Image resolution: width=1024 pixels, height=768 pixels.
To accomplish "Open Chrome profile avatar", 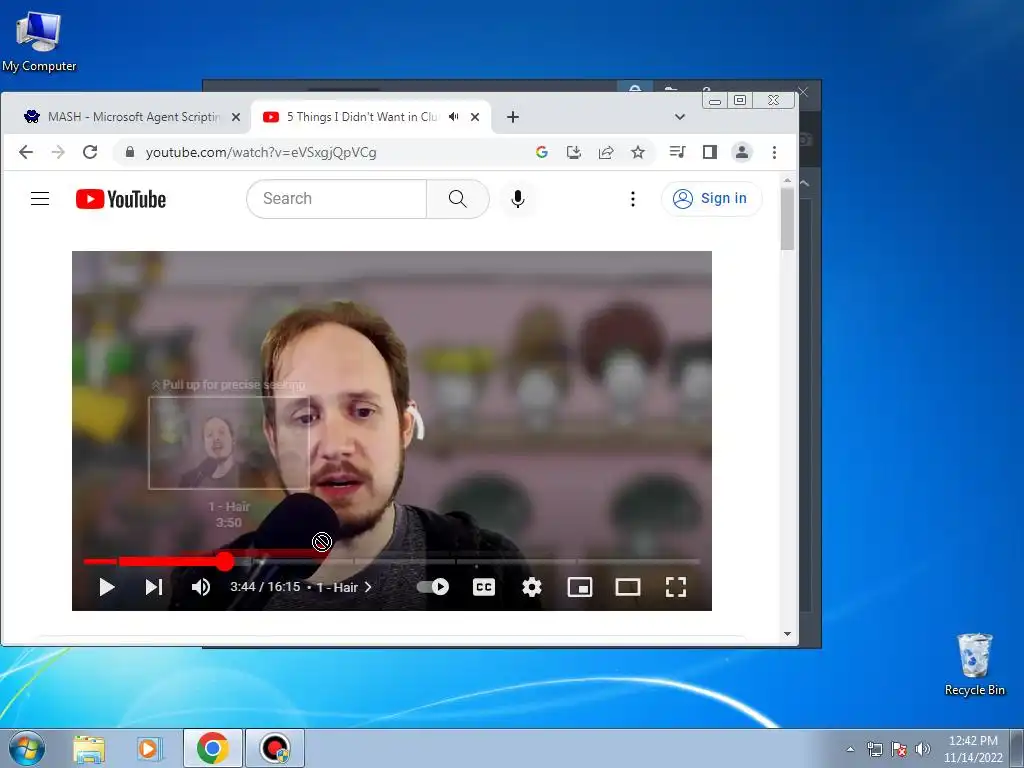I will point(742,152).
